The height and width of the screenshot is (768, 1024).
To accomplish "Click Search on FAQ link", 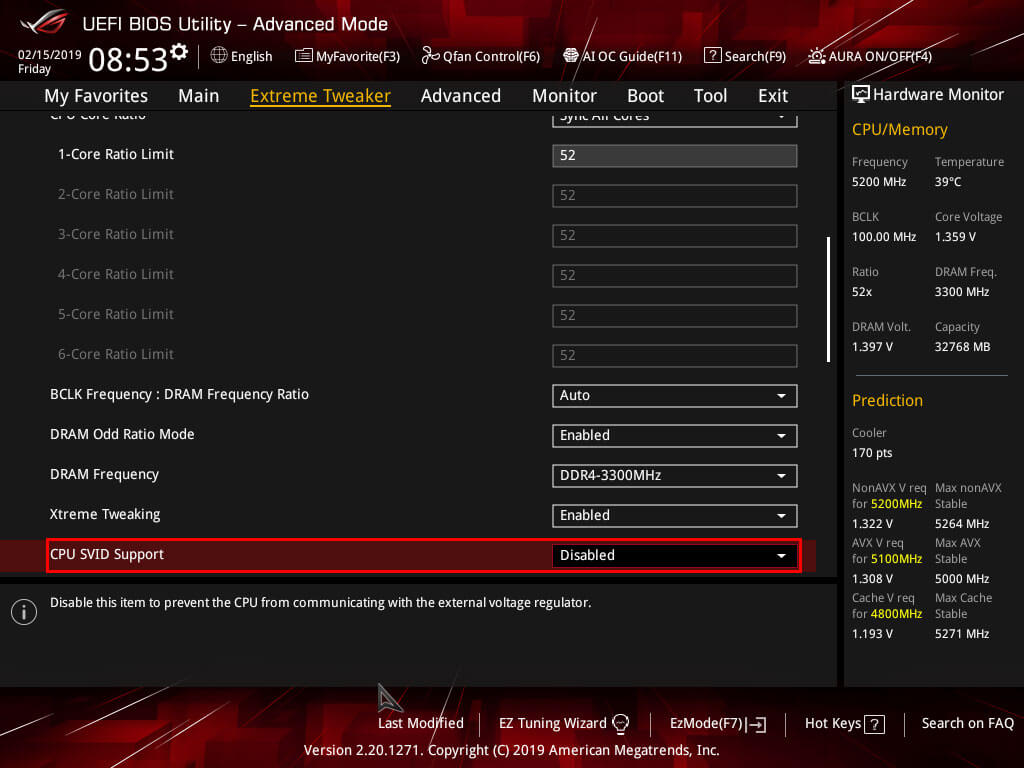I will pyautogui.click(x=968, y=724).
